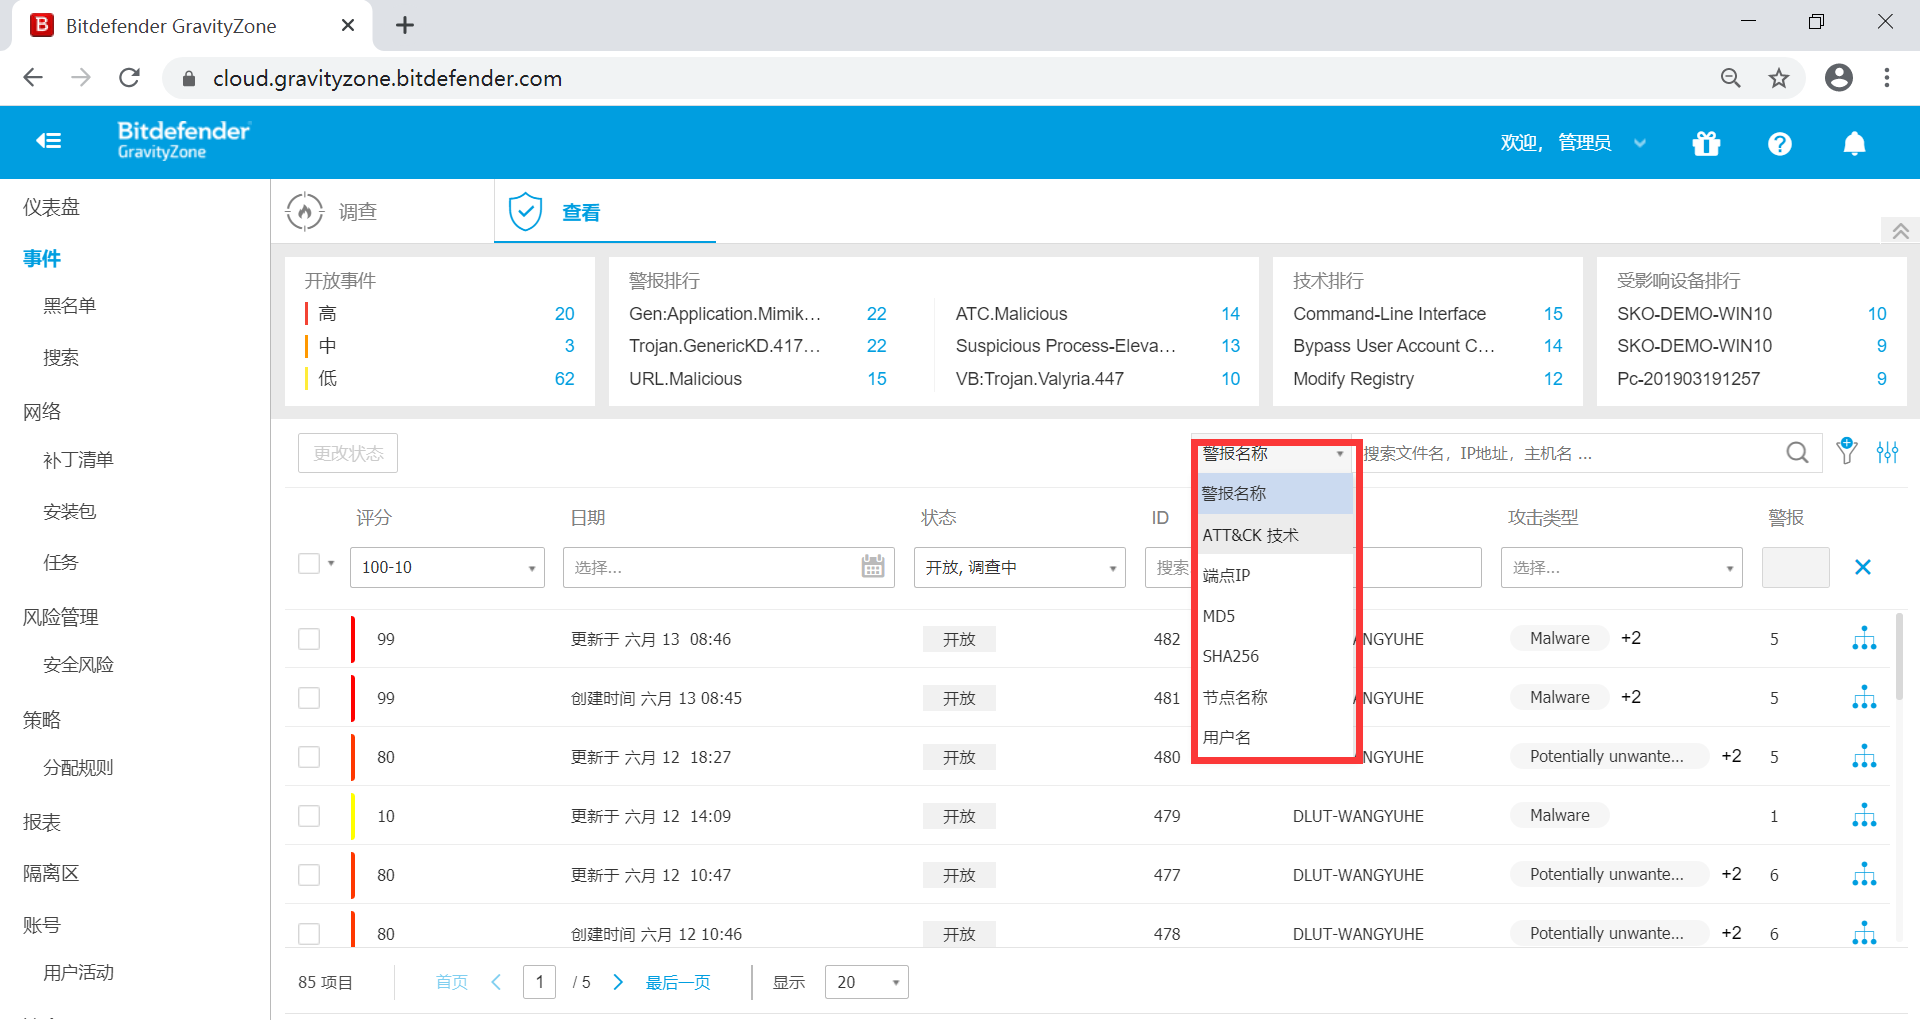Click the table vertical scrollbar
This screenshot has height=1020, width=1920.
point(1899,656)
